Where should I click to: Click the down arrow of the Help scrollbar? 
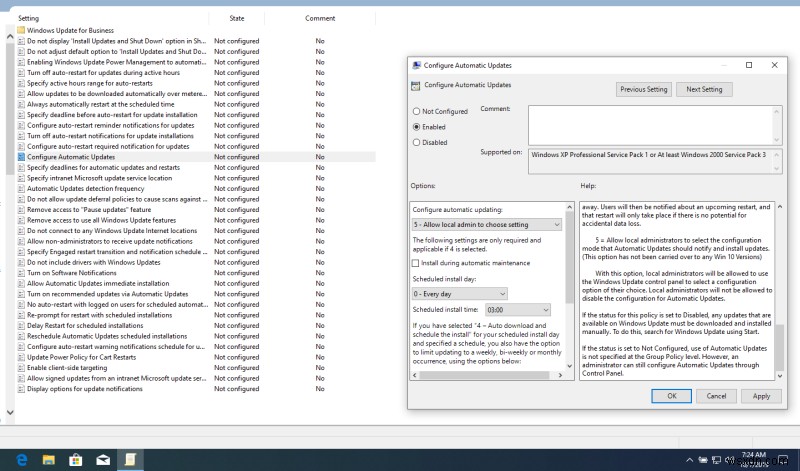779,376
